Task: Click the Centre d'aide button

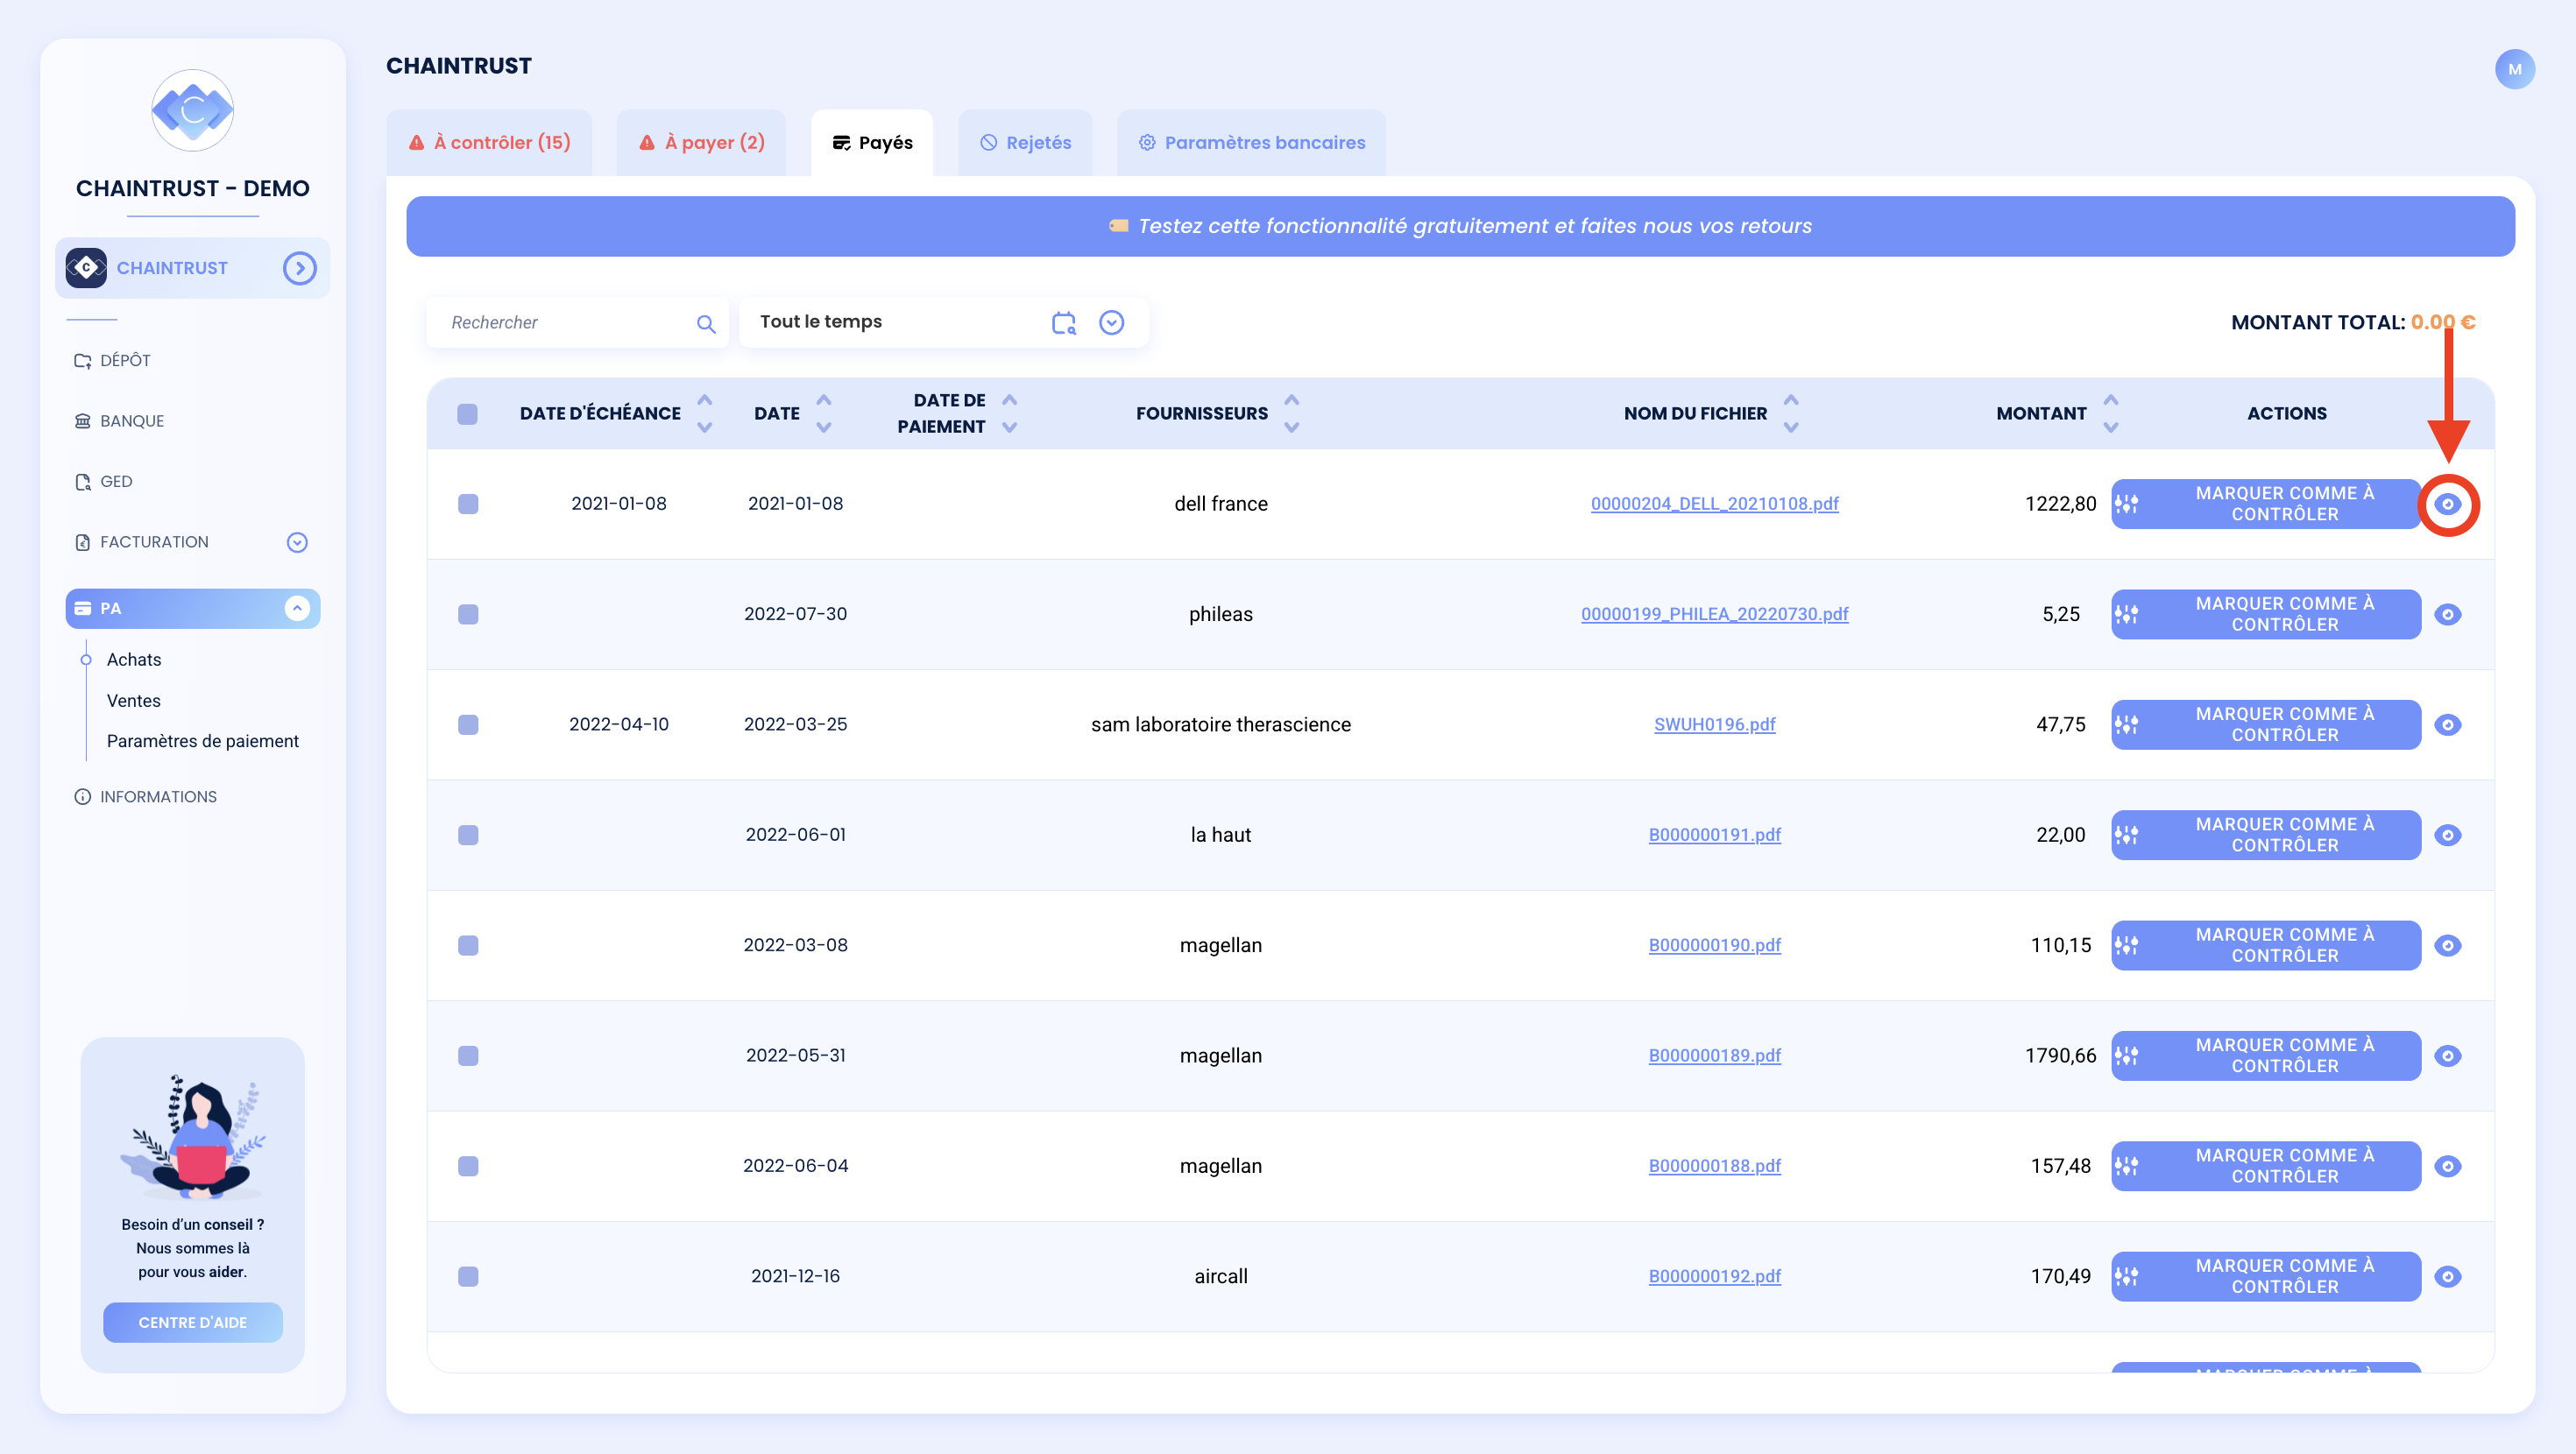Action: [193, 1322]
